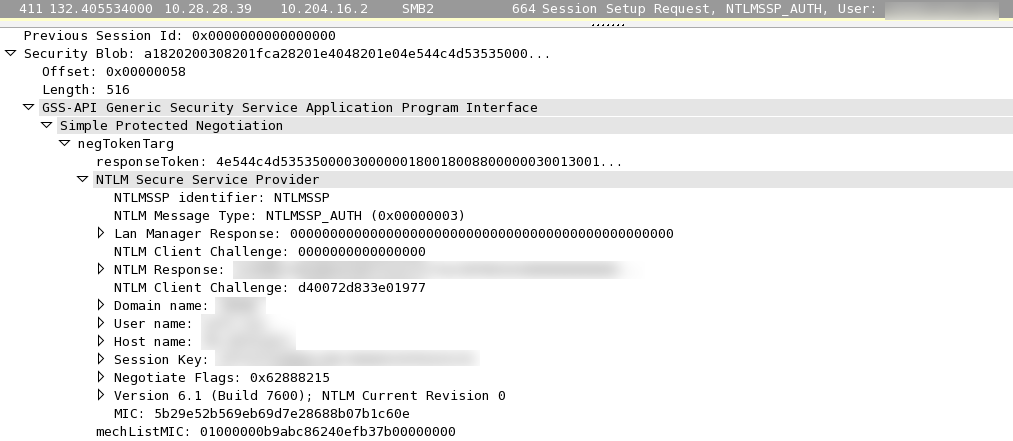Screen dimensions: 1013x441
Task: Click source IP 10.28.28.39 in packet row
Action: [208, 9]
